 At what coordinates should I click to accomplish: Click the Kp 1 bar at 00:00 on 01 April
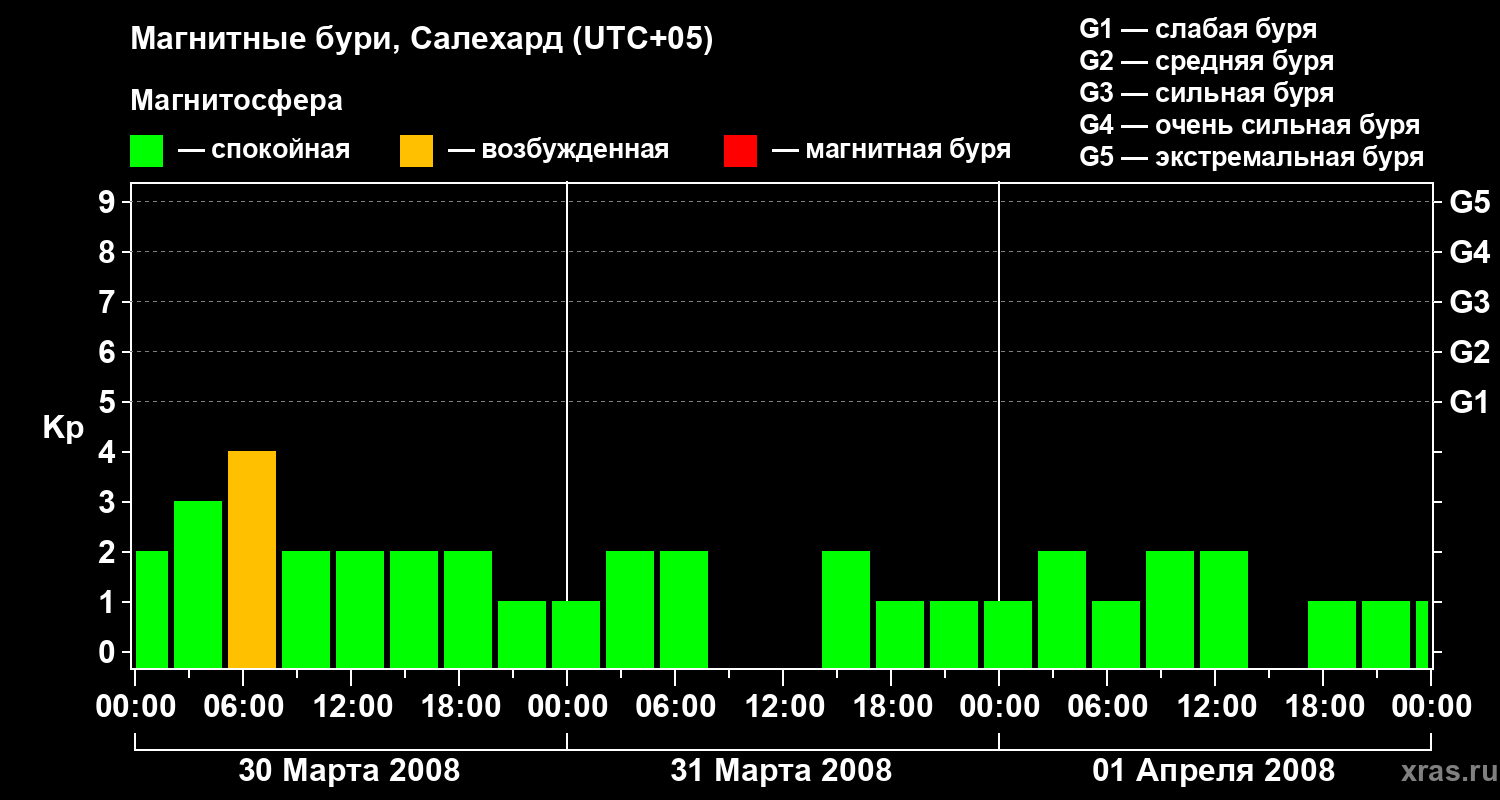tap(1008, 635)
